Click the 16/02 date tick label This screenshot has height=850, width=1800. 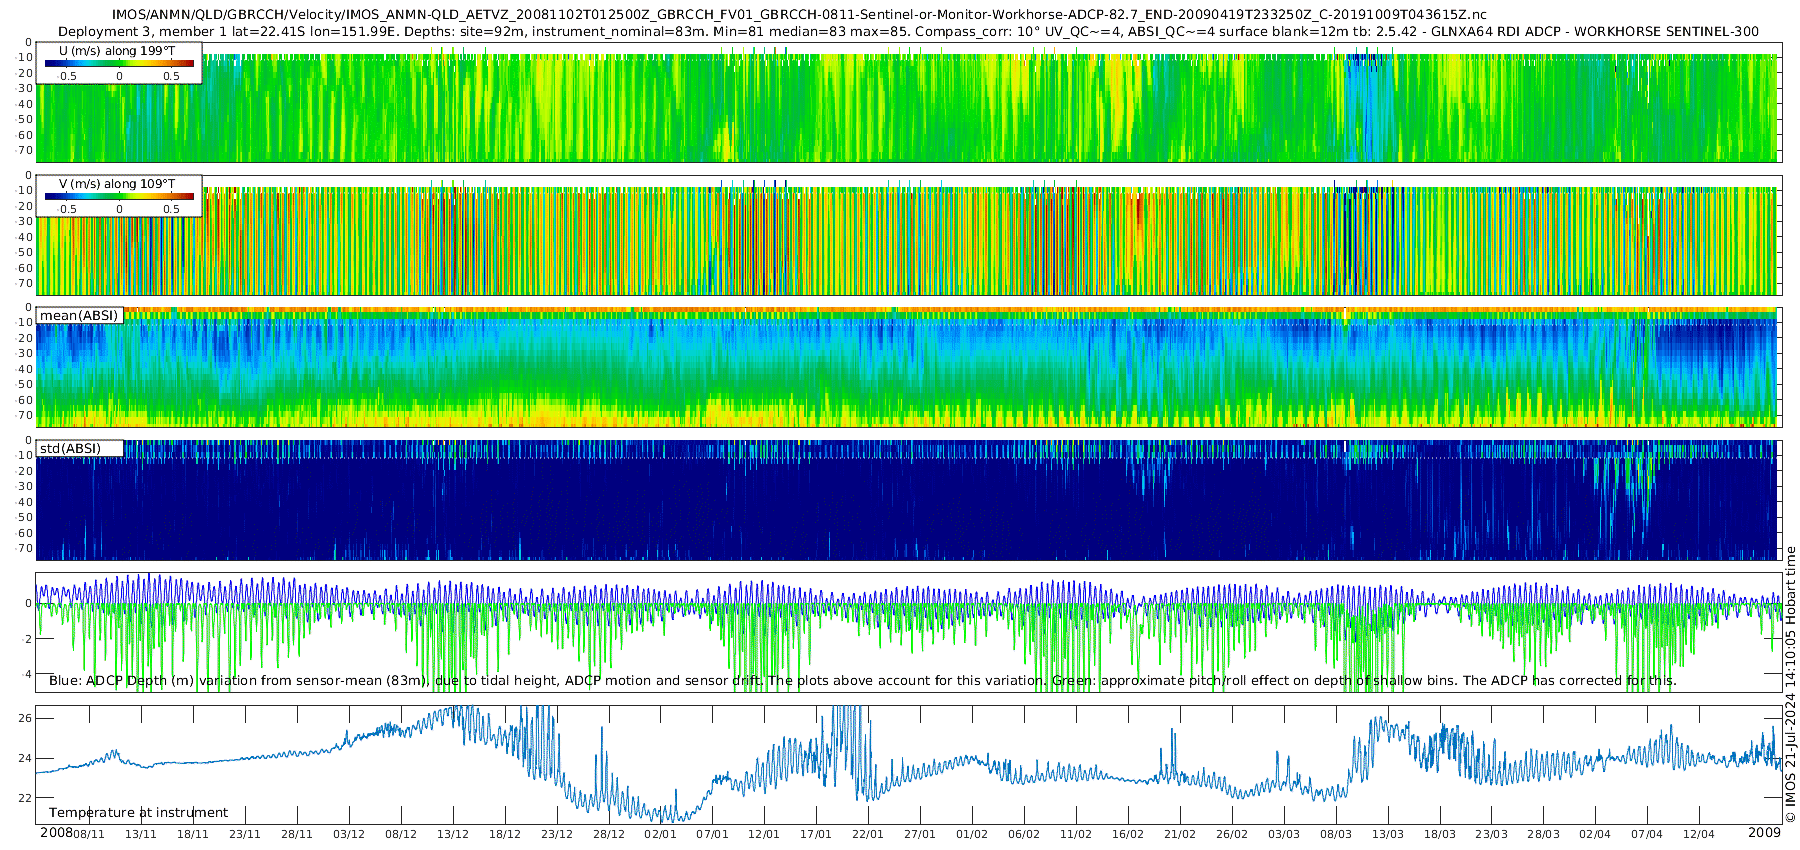1127,834
